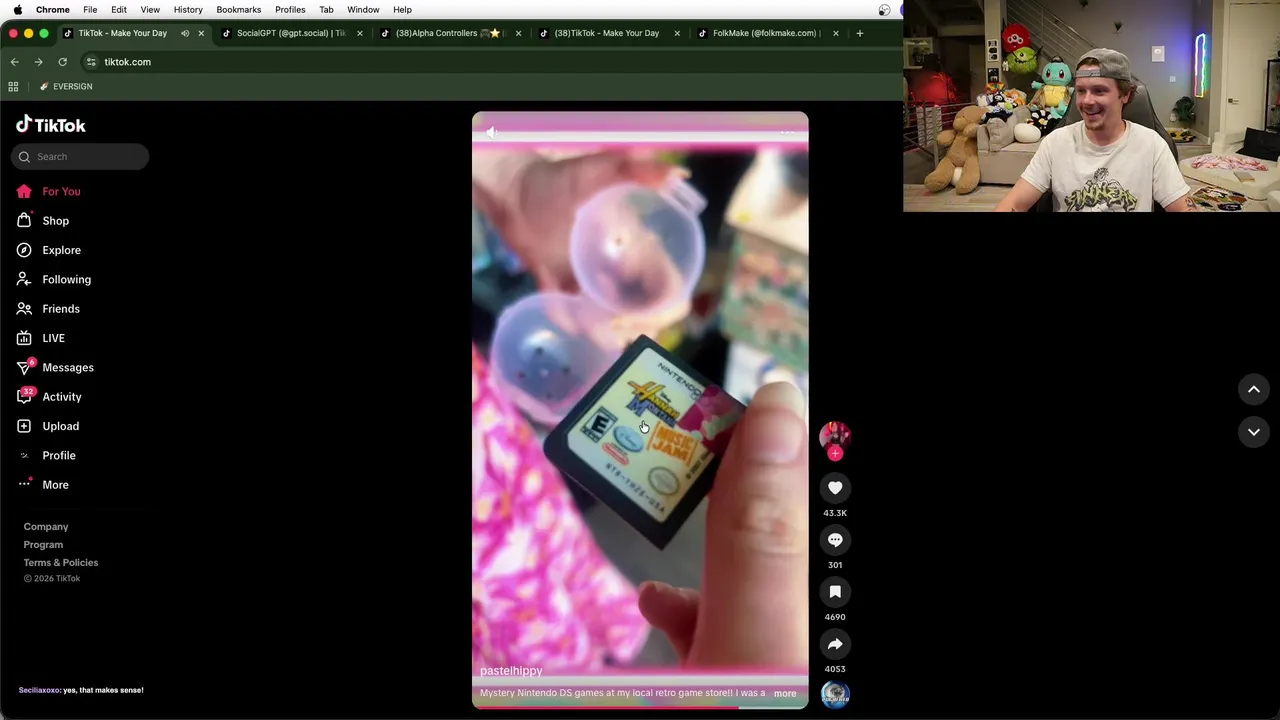Click the site info icon in address bar

pos(91,62)
